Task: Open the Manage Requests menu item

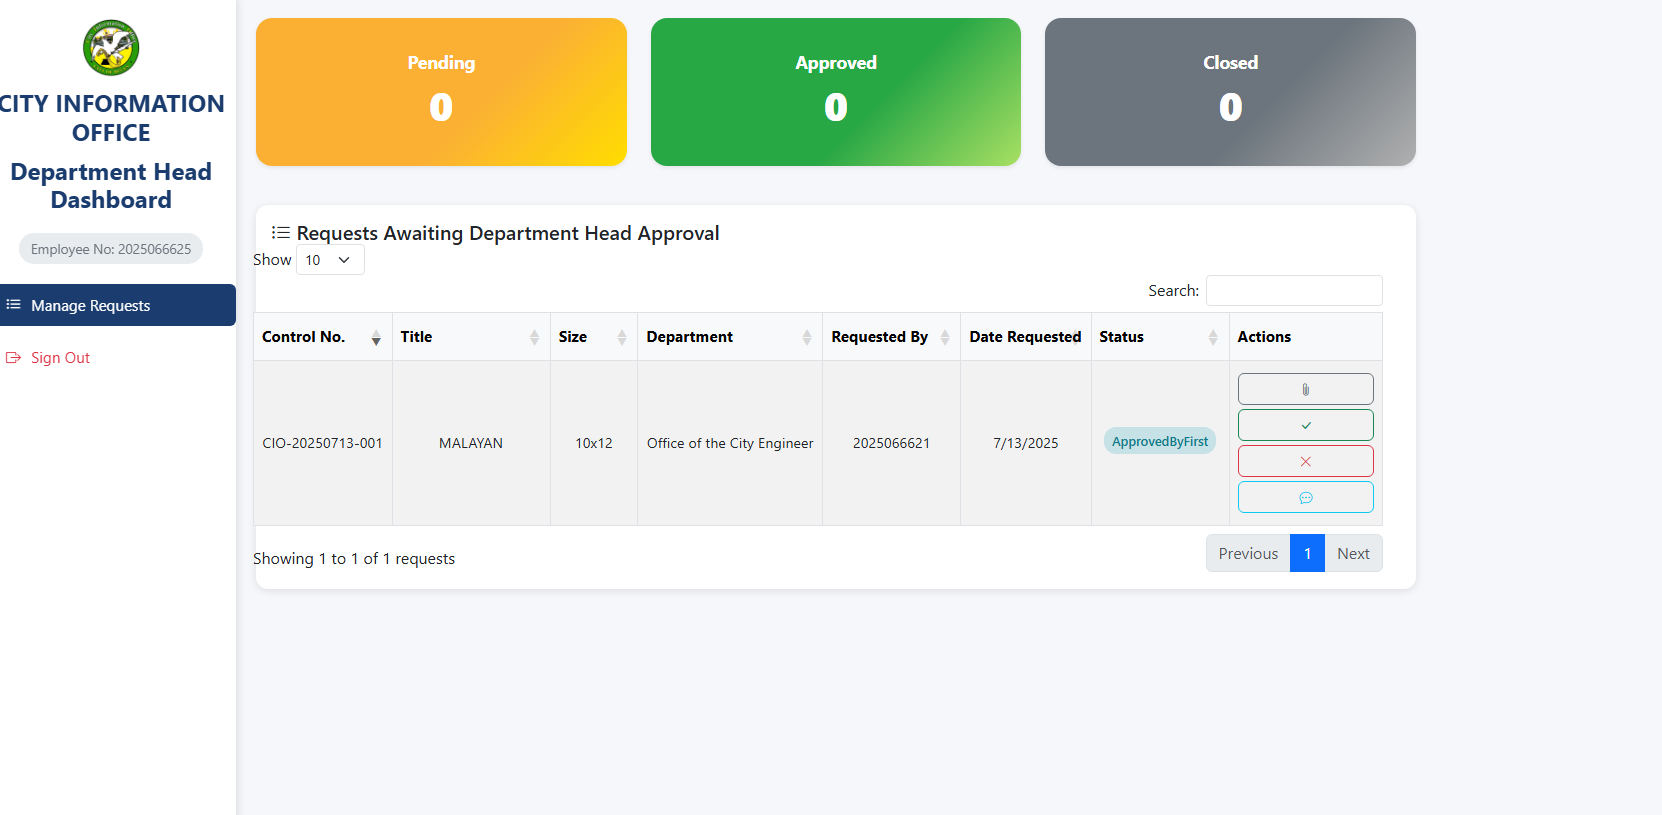Action: (x=118, y=305)
